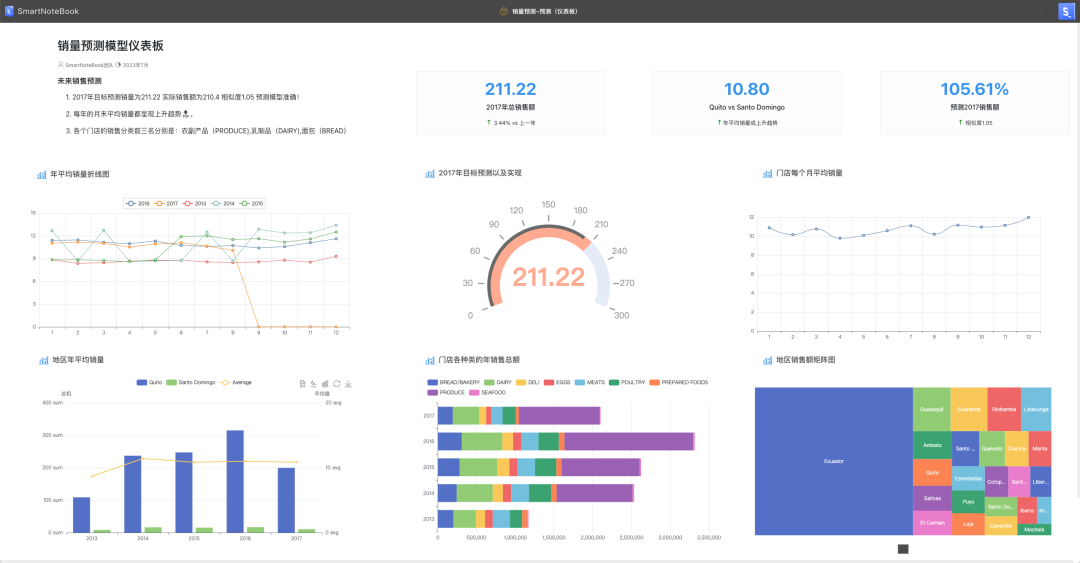Switch chart to bar type icon

tap(325, 384)
